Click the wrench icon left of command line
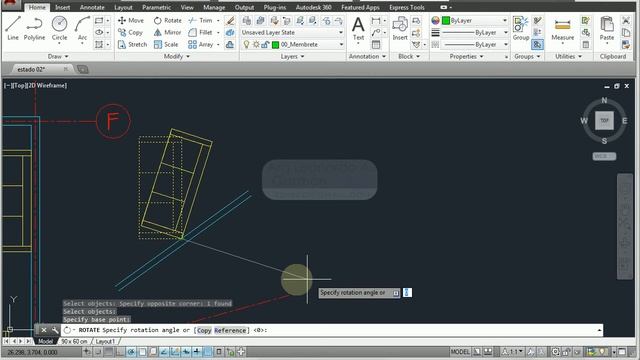The height and width of the screenshot is (360, 640). pyautogui.click(x=54, y=330)
